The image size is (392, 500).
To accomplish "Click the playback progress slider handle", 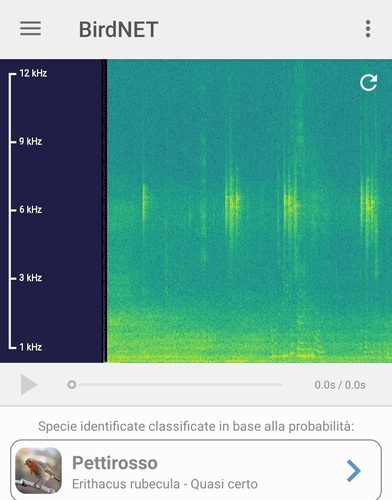I will coord(72,385).
